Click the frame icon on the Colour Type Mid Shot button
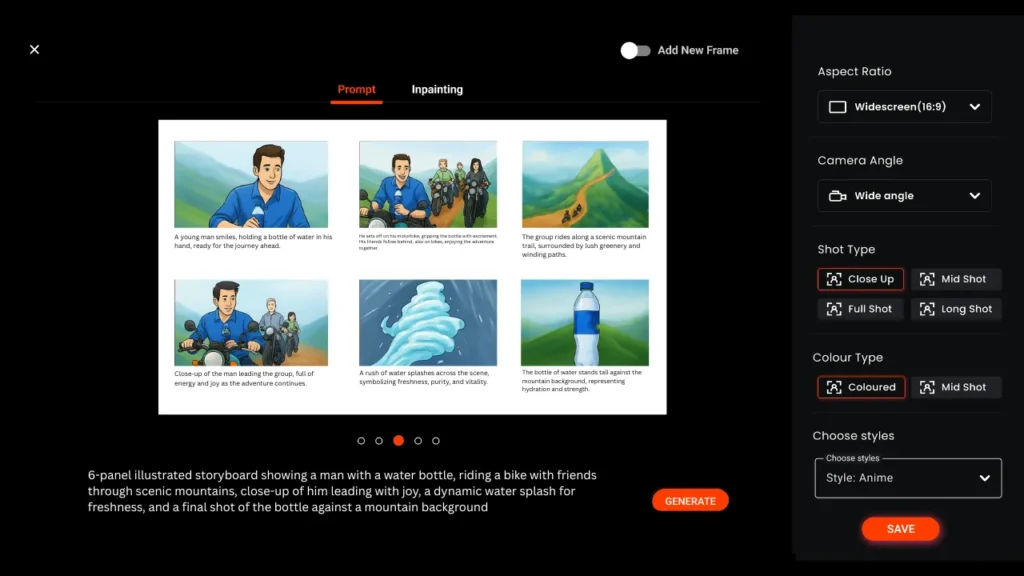1024x576 pixels. click(928, 387)
